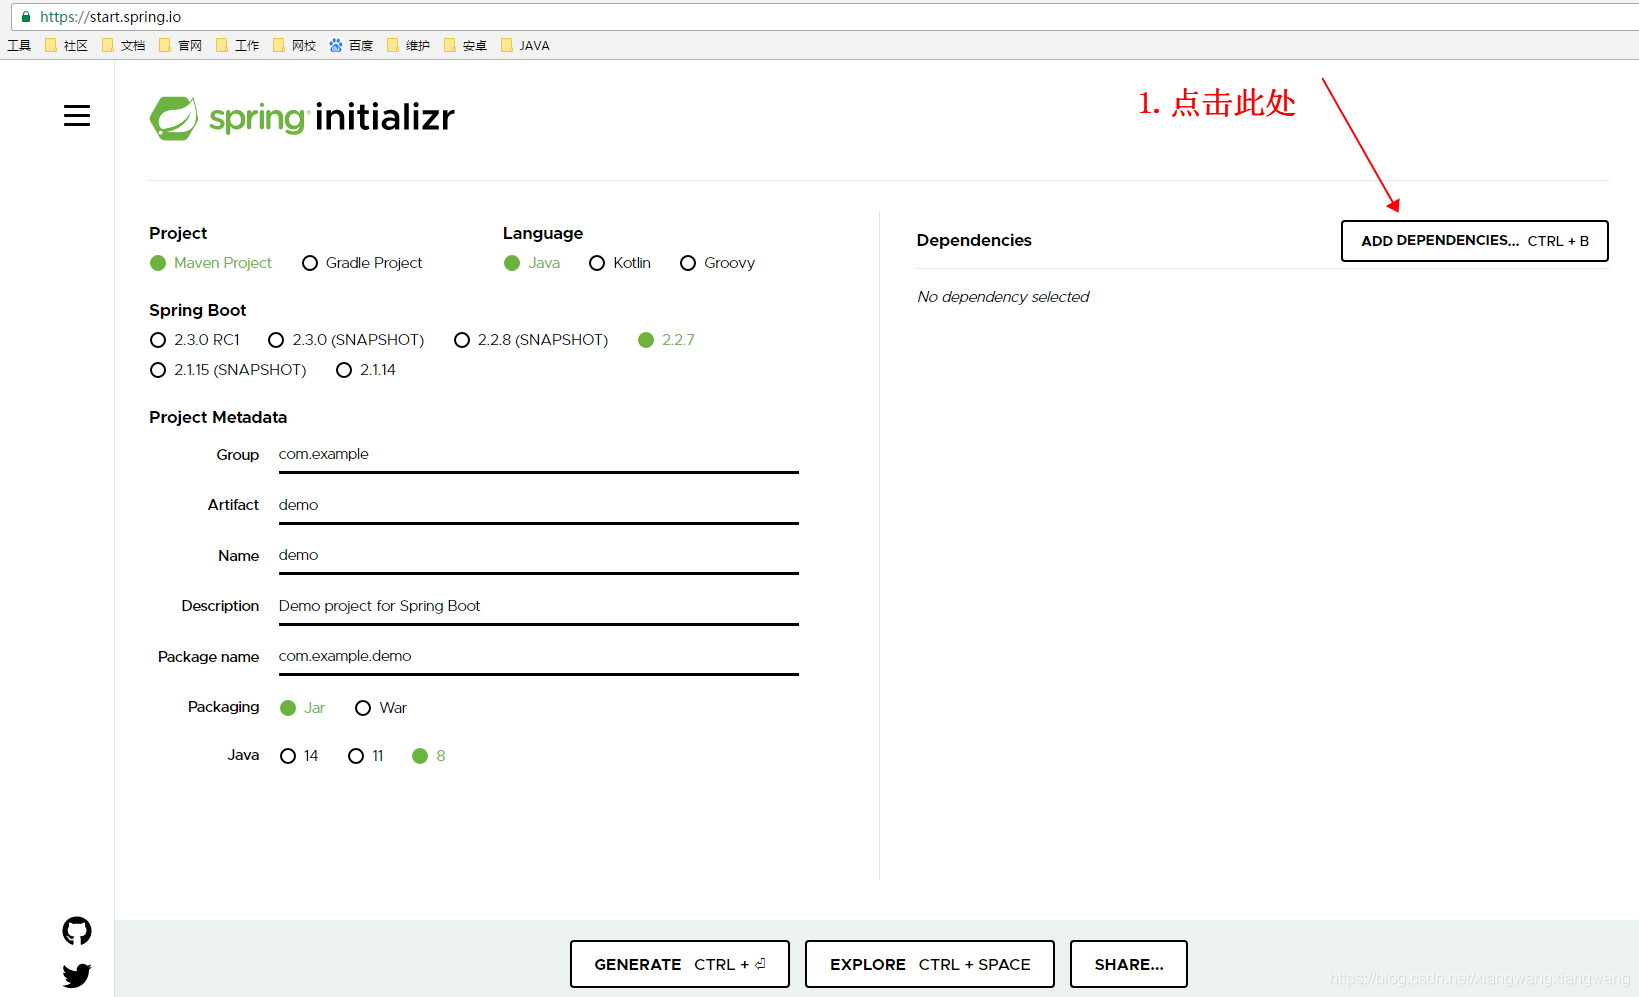Viewport: 1639px width, 997px height.
Task: Open the 工具 bookmarks folder
Action: (x=18, y=44)
